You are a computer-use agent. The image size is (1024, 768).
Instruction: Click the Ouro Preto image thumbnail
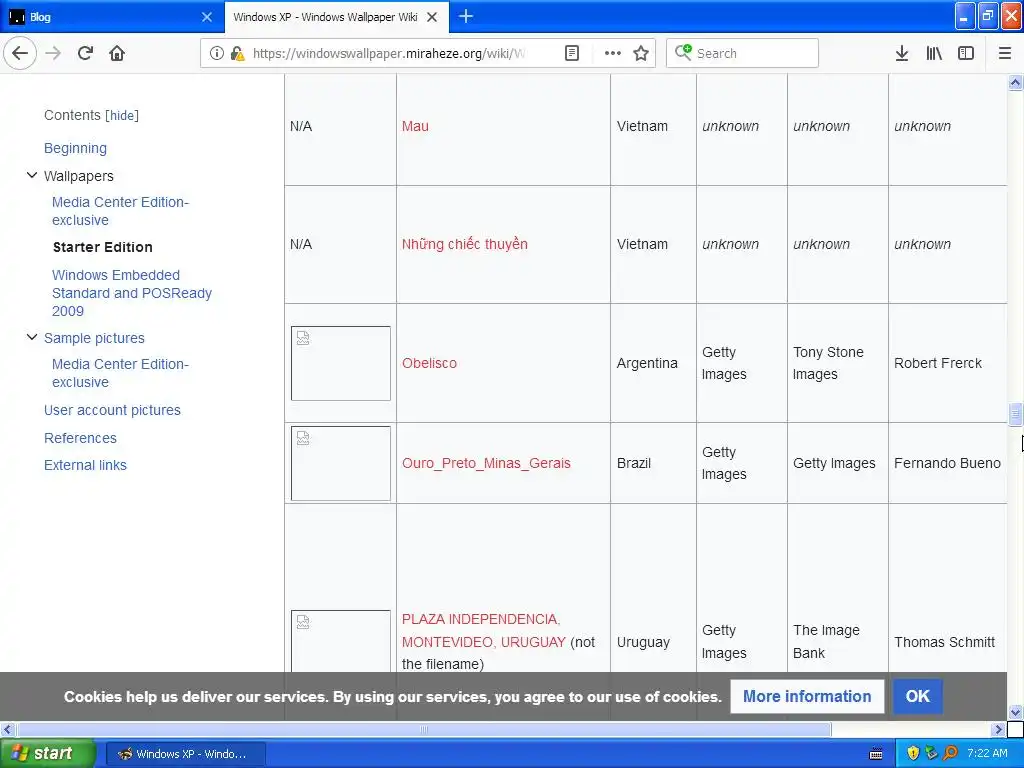[341, 463]
